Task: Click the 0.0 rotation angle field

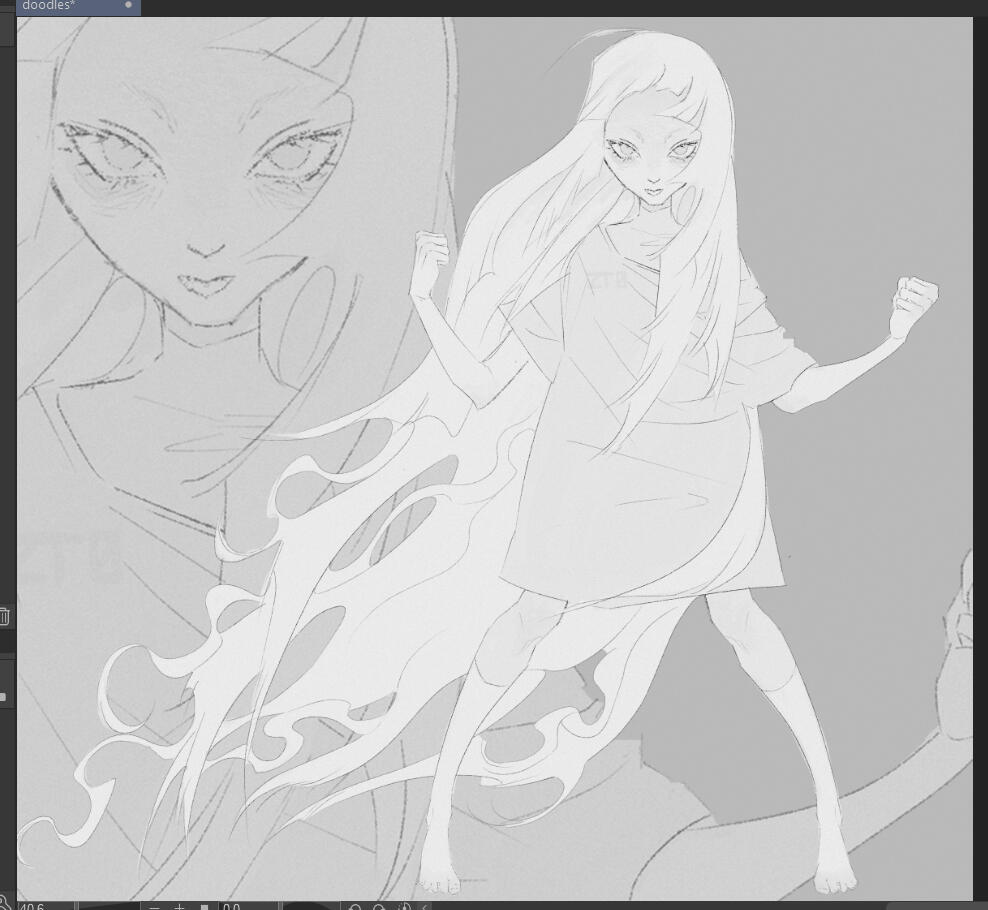Action: (x=231, y=907)
